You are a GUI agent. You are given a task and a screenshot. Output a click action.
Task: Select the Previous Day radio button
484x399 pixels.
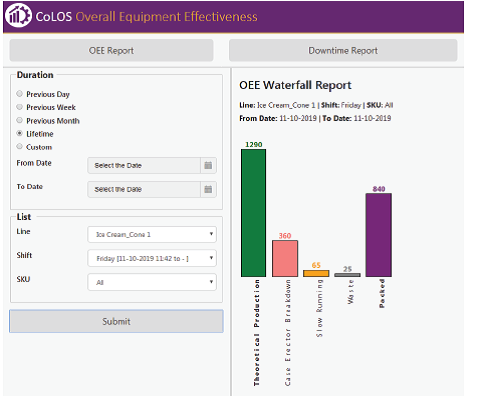click(20, 94)
